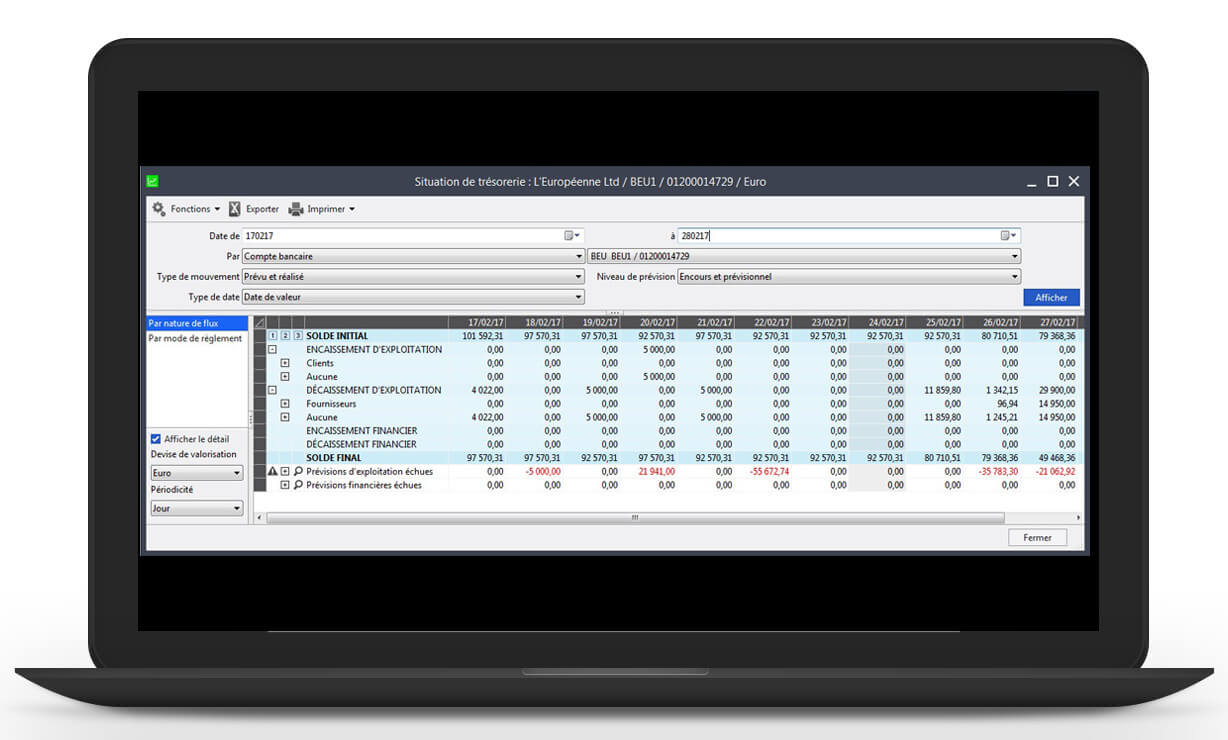The width and height of the screenshot is (1228, 740).
Task: Select Par mode de règlement view
Action: [x=197, y=339]
